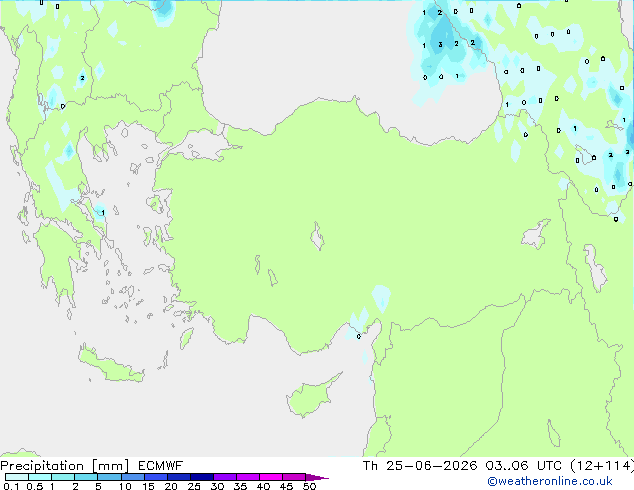Select the 25 mm legend color swatch
The width and height of the screenshot is (634, 490).
point(201,477)
